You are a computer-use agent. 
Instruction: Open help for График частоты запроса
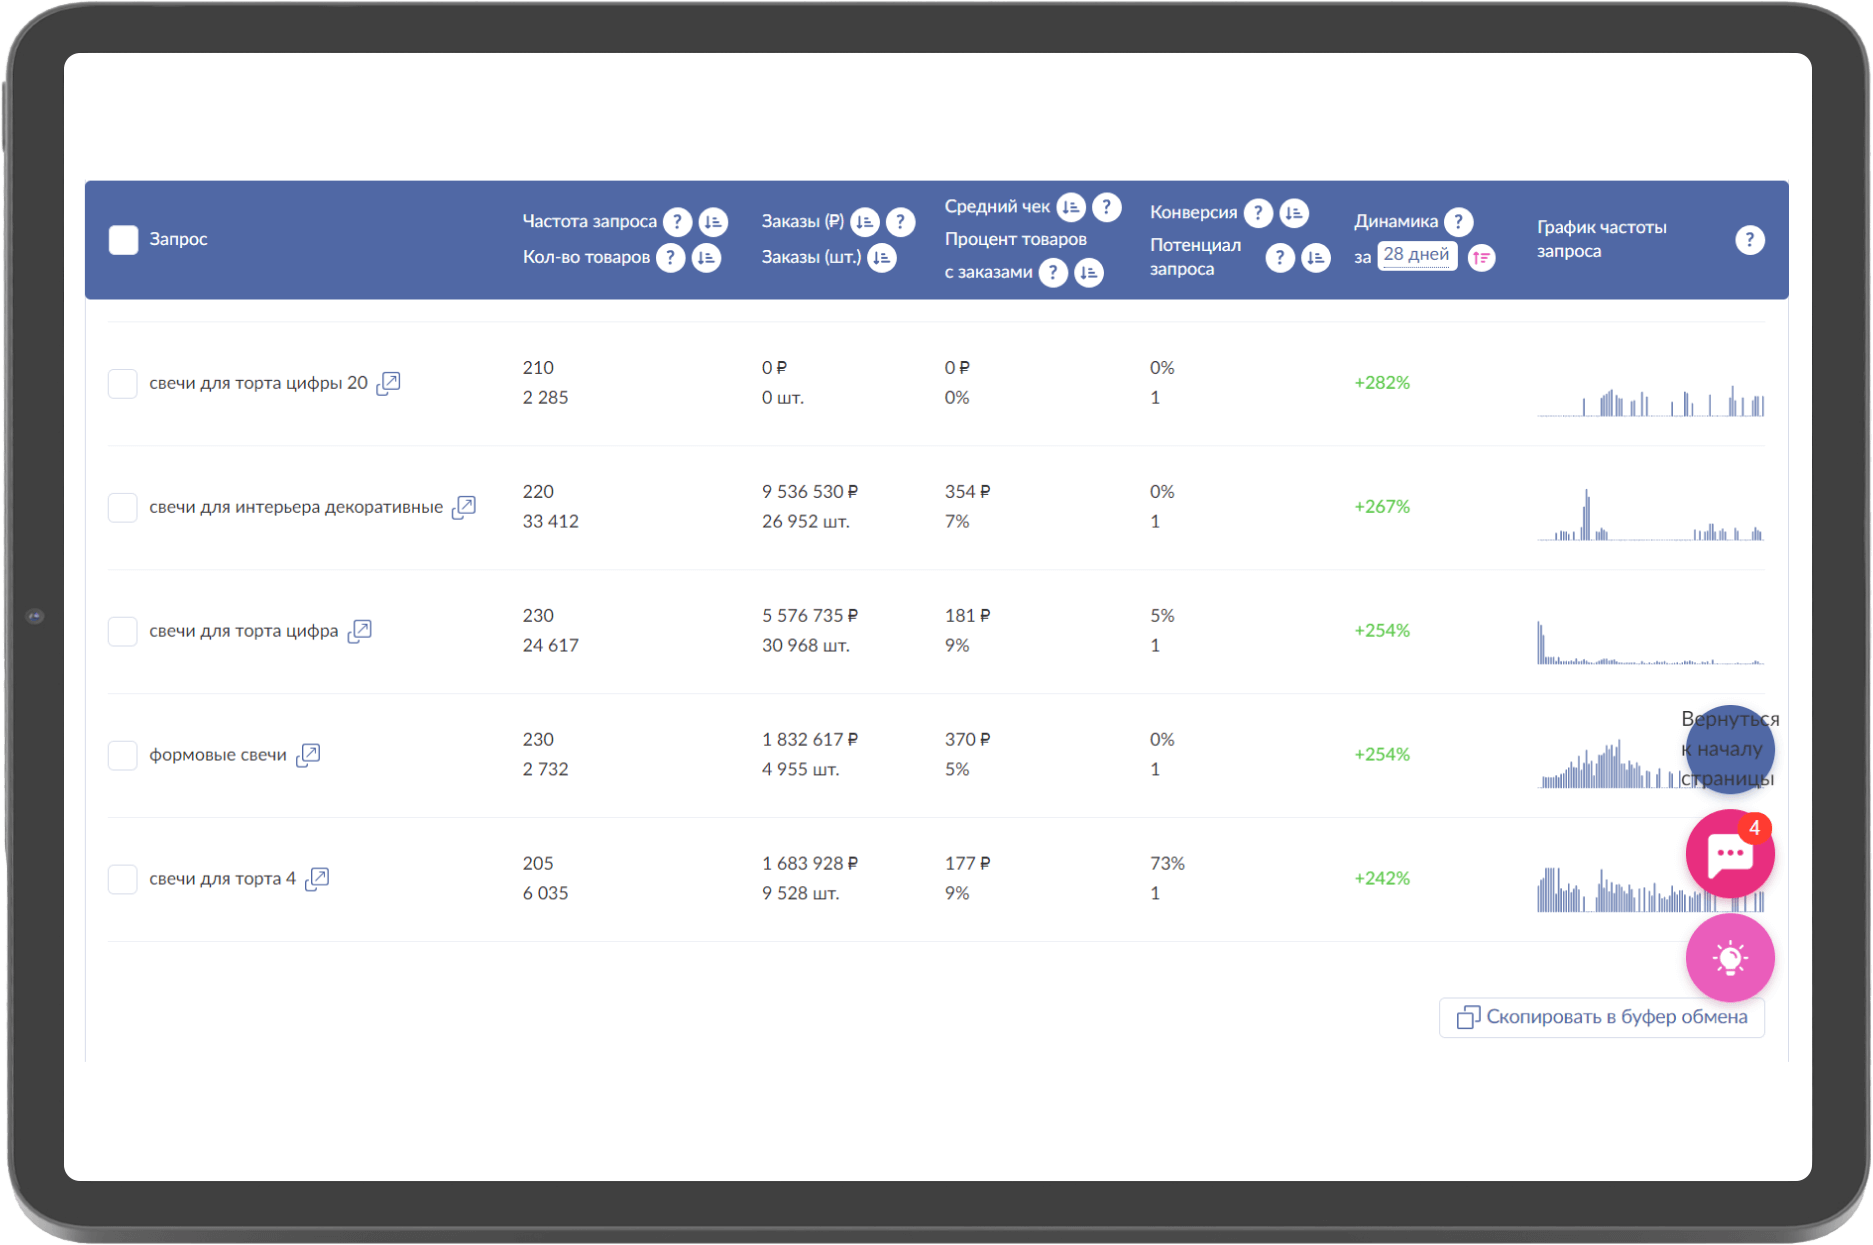(x=1750, y=239)
